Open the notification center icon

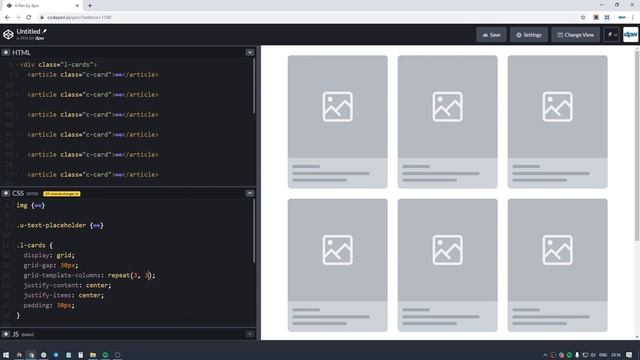pyautogui.click(x=629, y=355)
